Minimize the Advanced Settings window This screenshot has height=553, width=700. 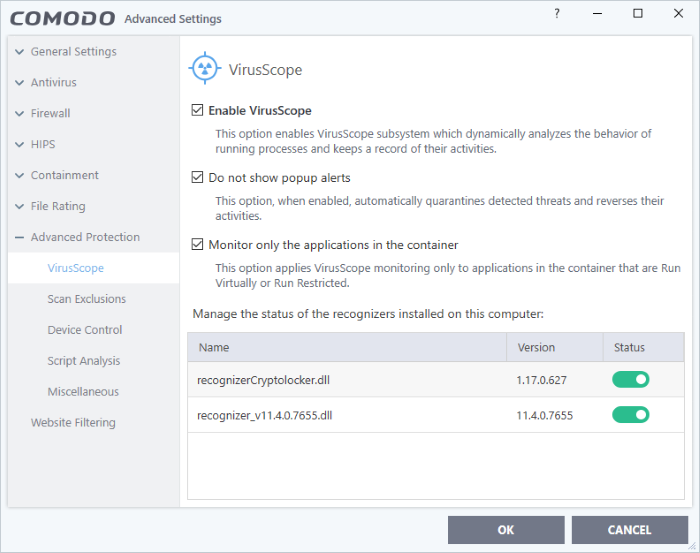tap(597, 13)
